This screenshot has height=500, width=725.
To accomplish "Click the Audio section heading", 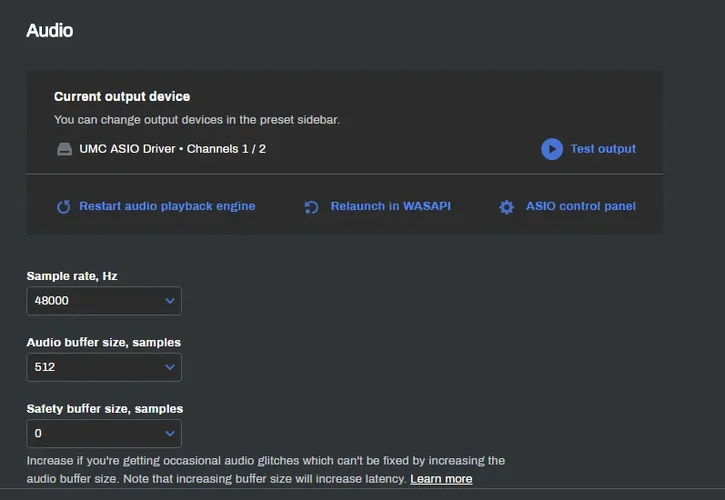I will (x=49, y=30).
